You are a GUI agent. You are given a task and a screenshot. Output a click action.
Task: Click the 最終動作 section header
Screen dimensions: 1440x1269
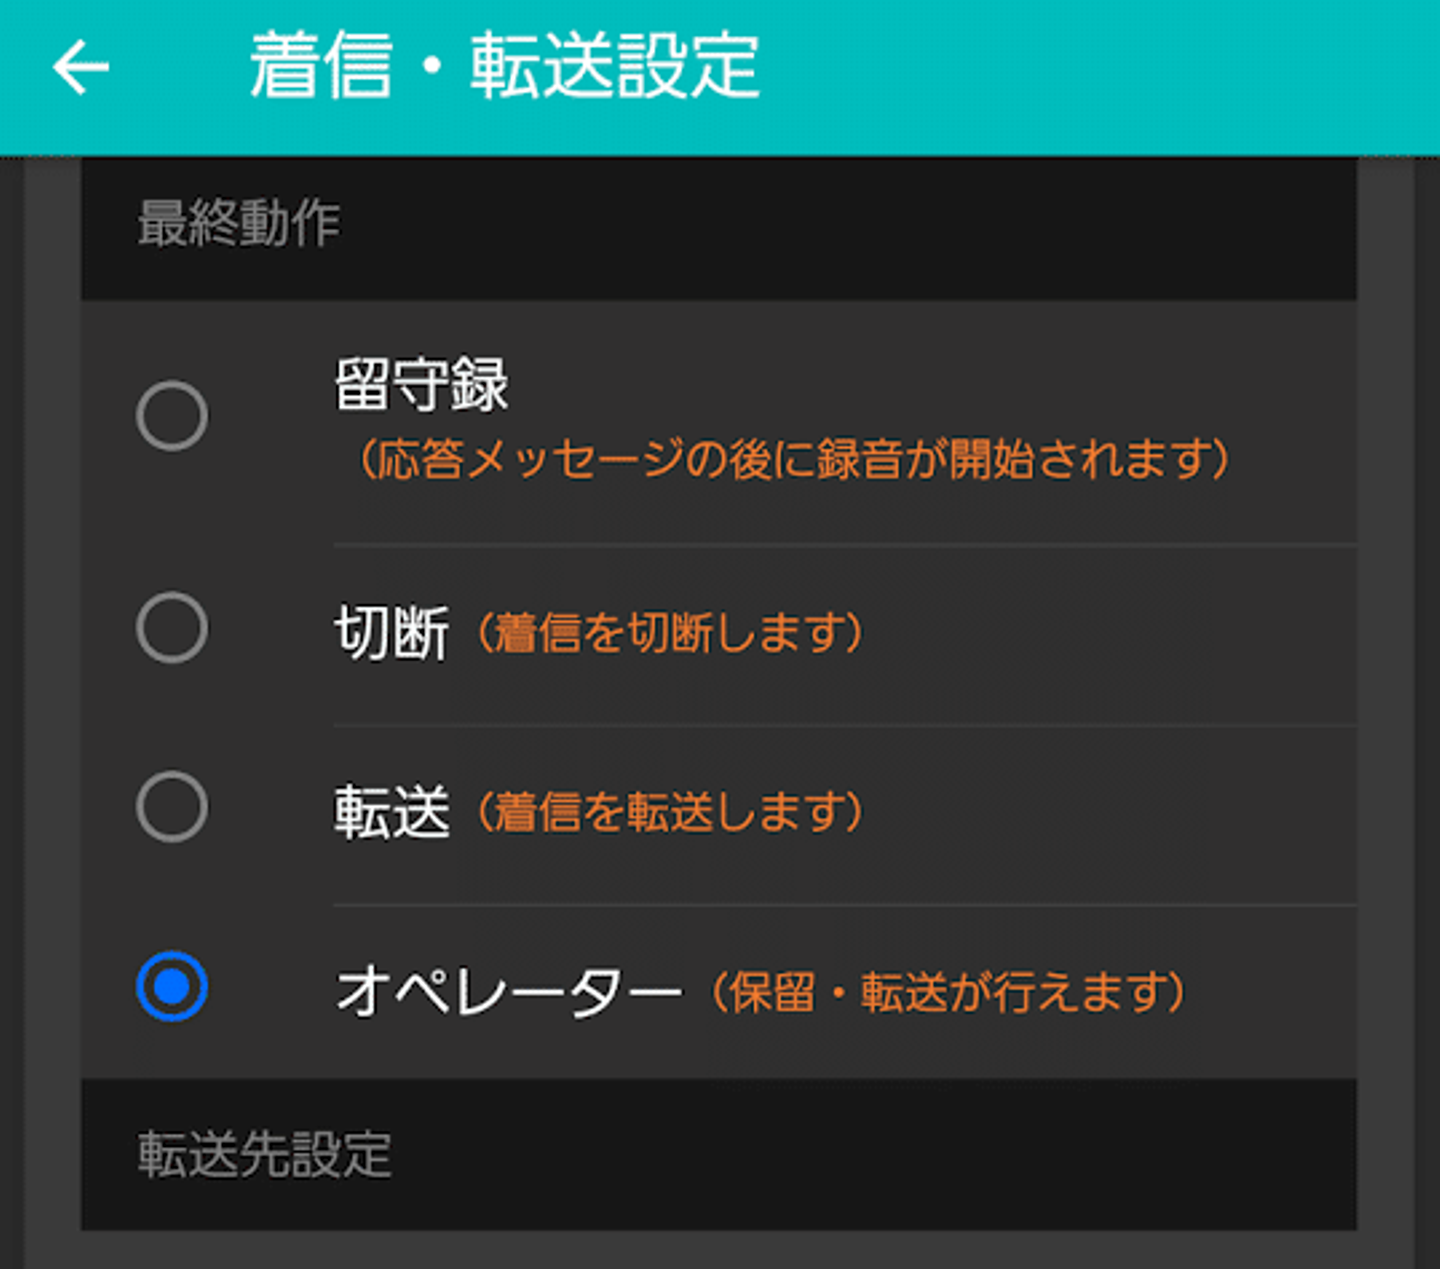click(239, 223)
